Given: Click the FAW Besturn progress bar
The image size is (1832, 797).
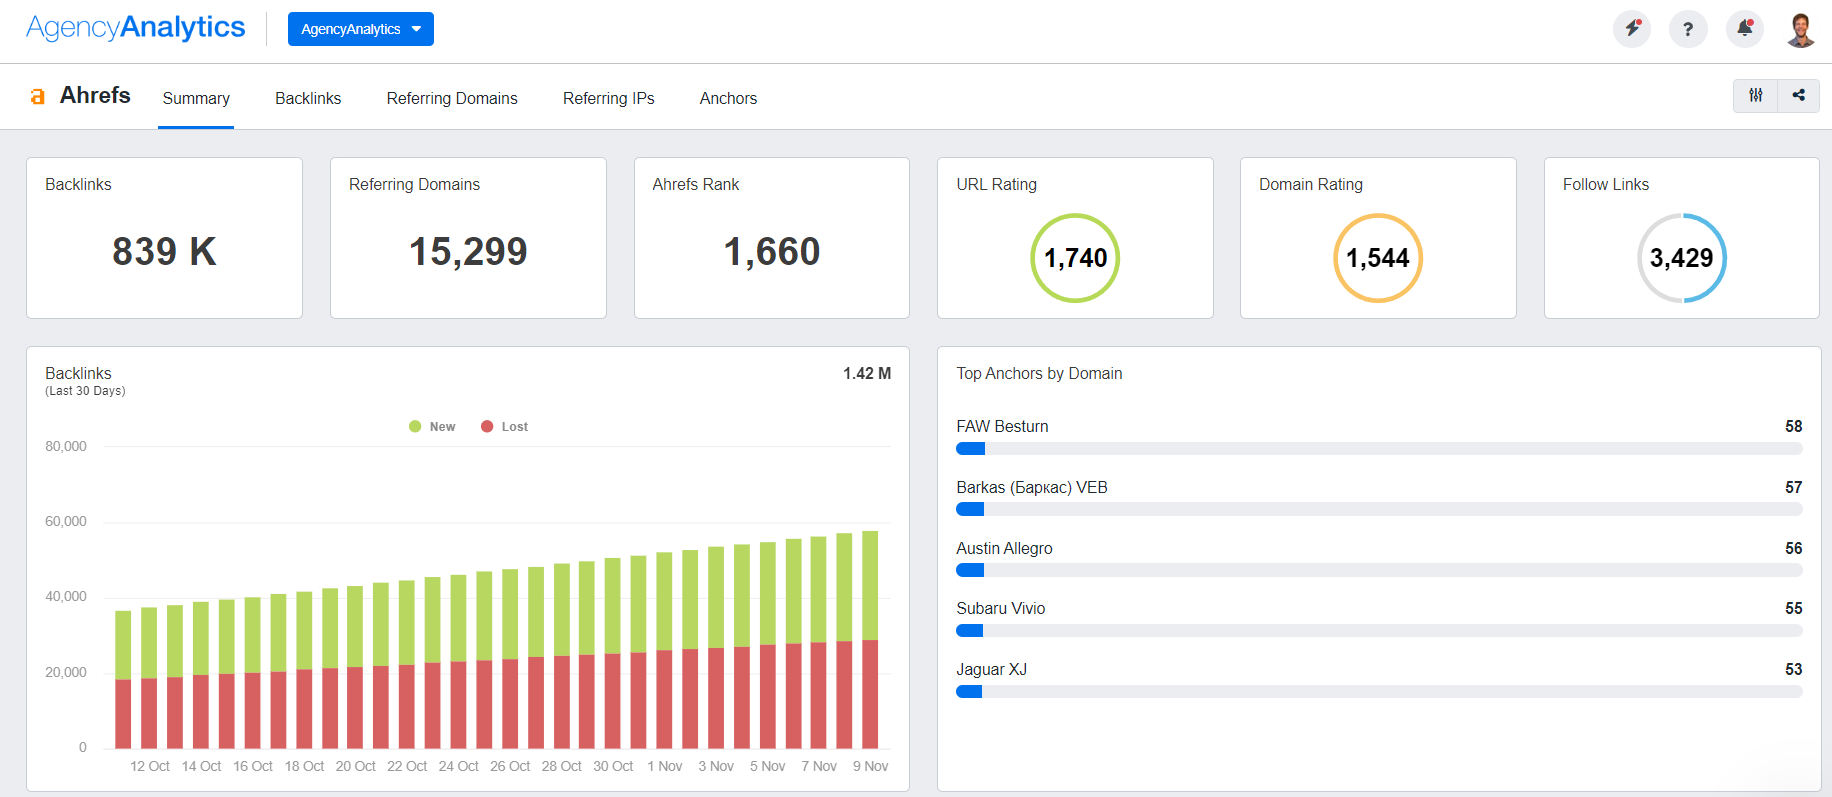Looking at the screenshot, I should (1379, 449).
